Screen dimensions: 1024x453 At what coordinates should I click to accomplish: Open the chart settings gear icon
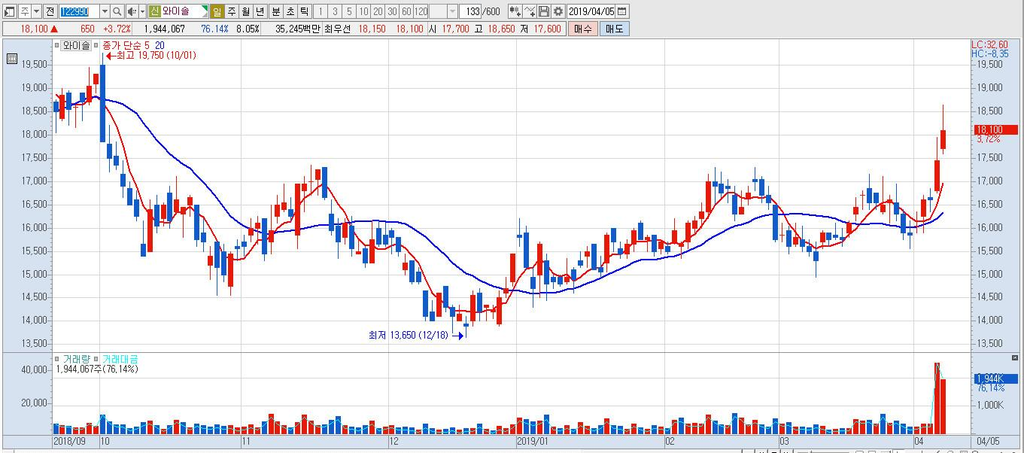click(558, 12)
